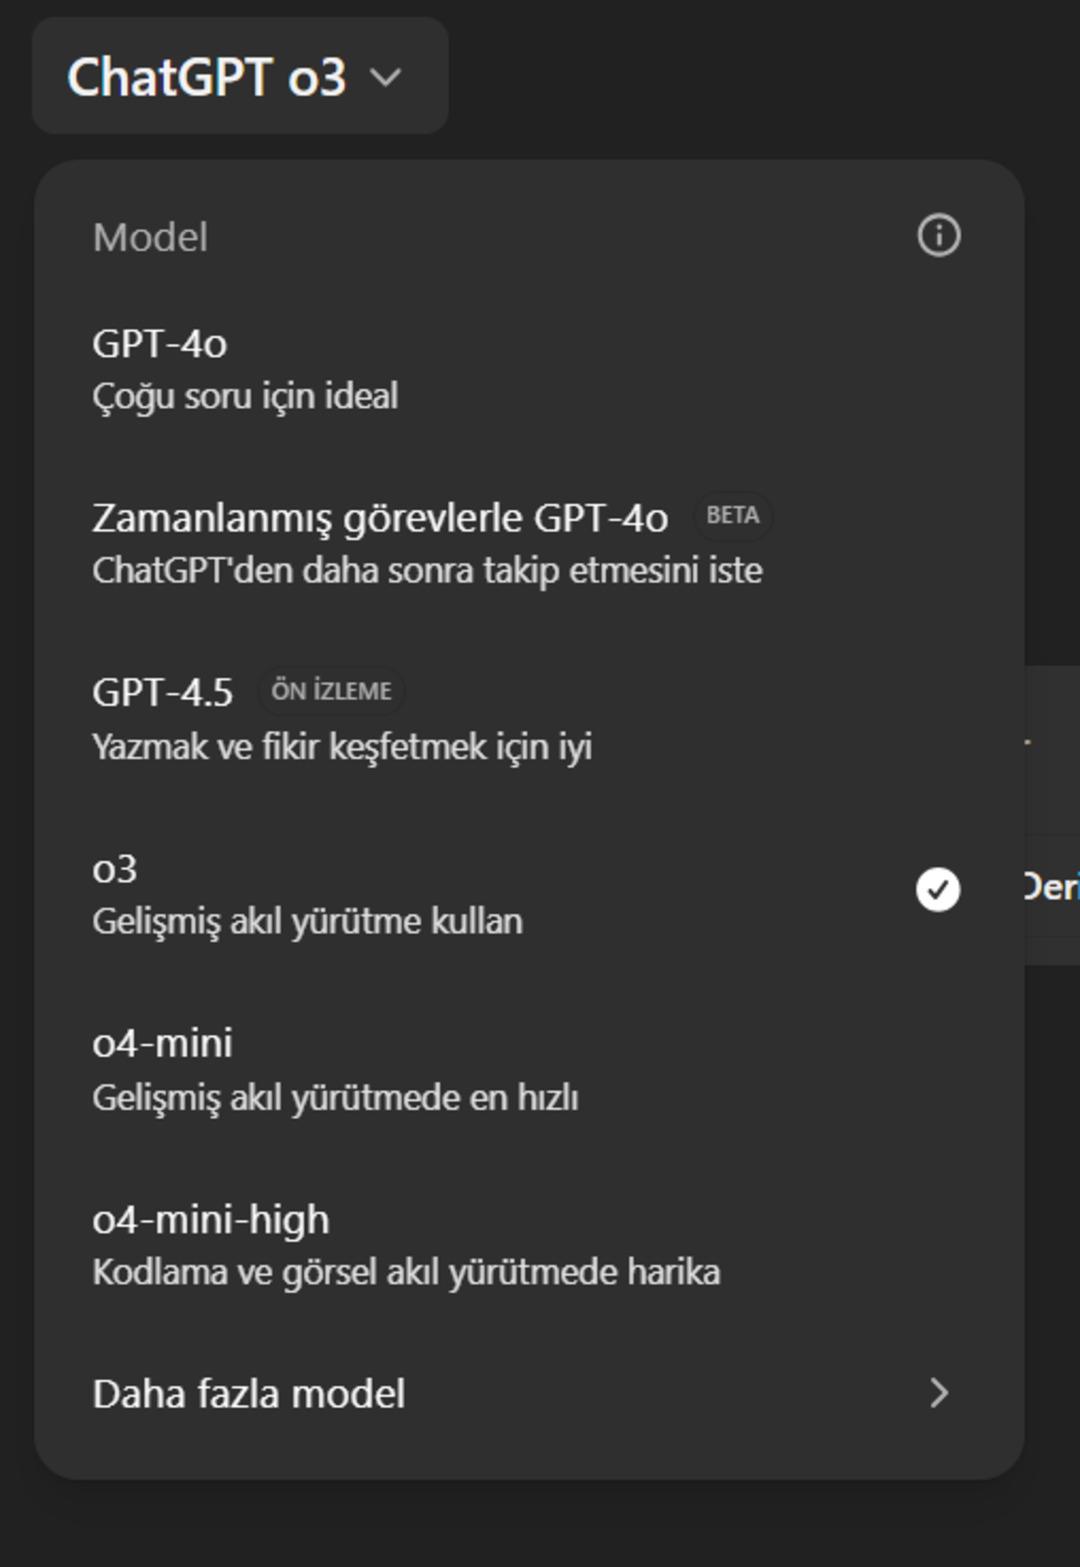The image size is (1080, 1567).
Task: Click the right arrow for more models
Action: click(938, 1393)
